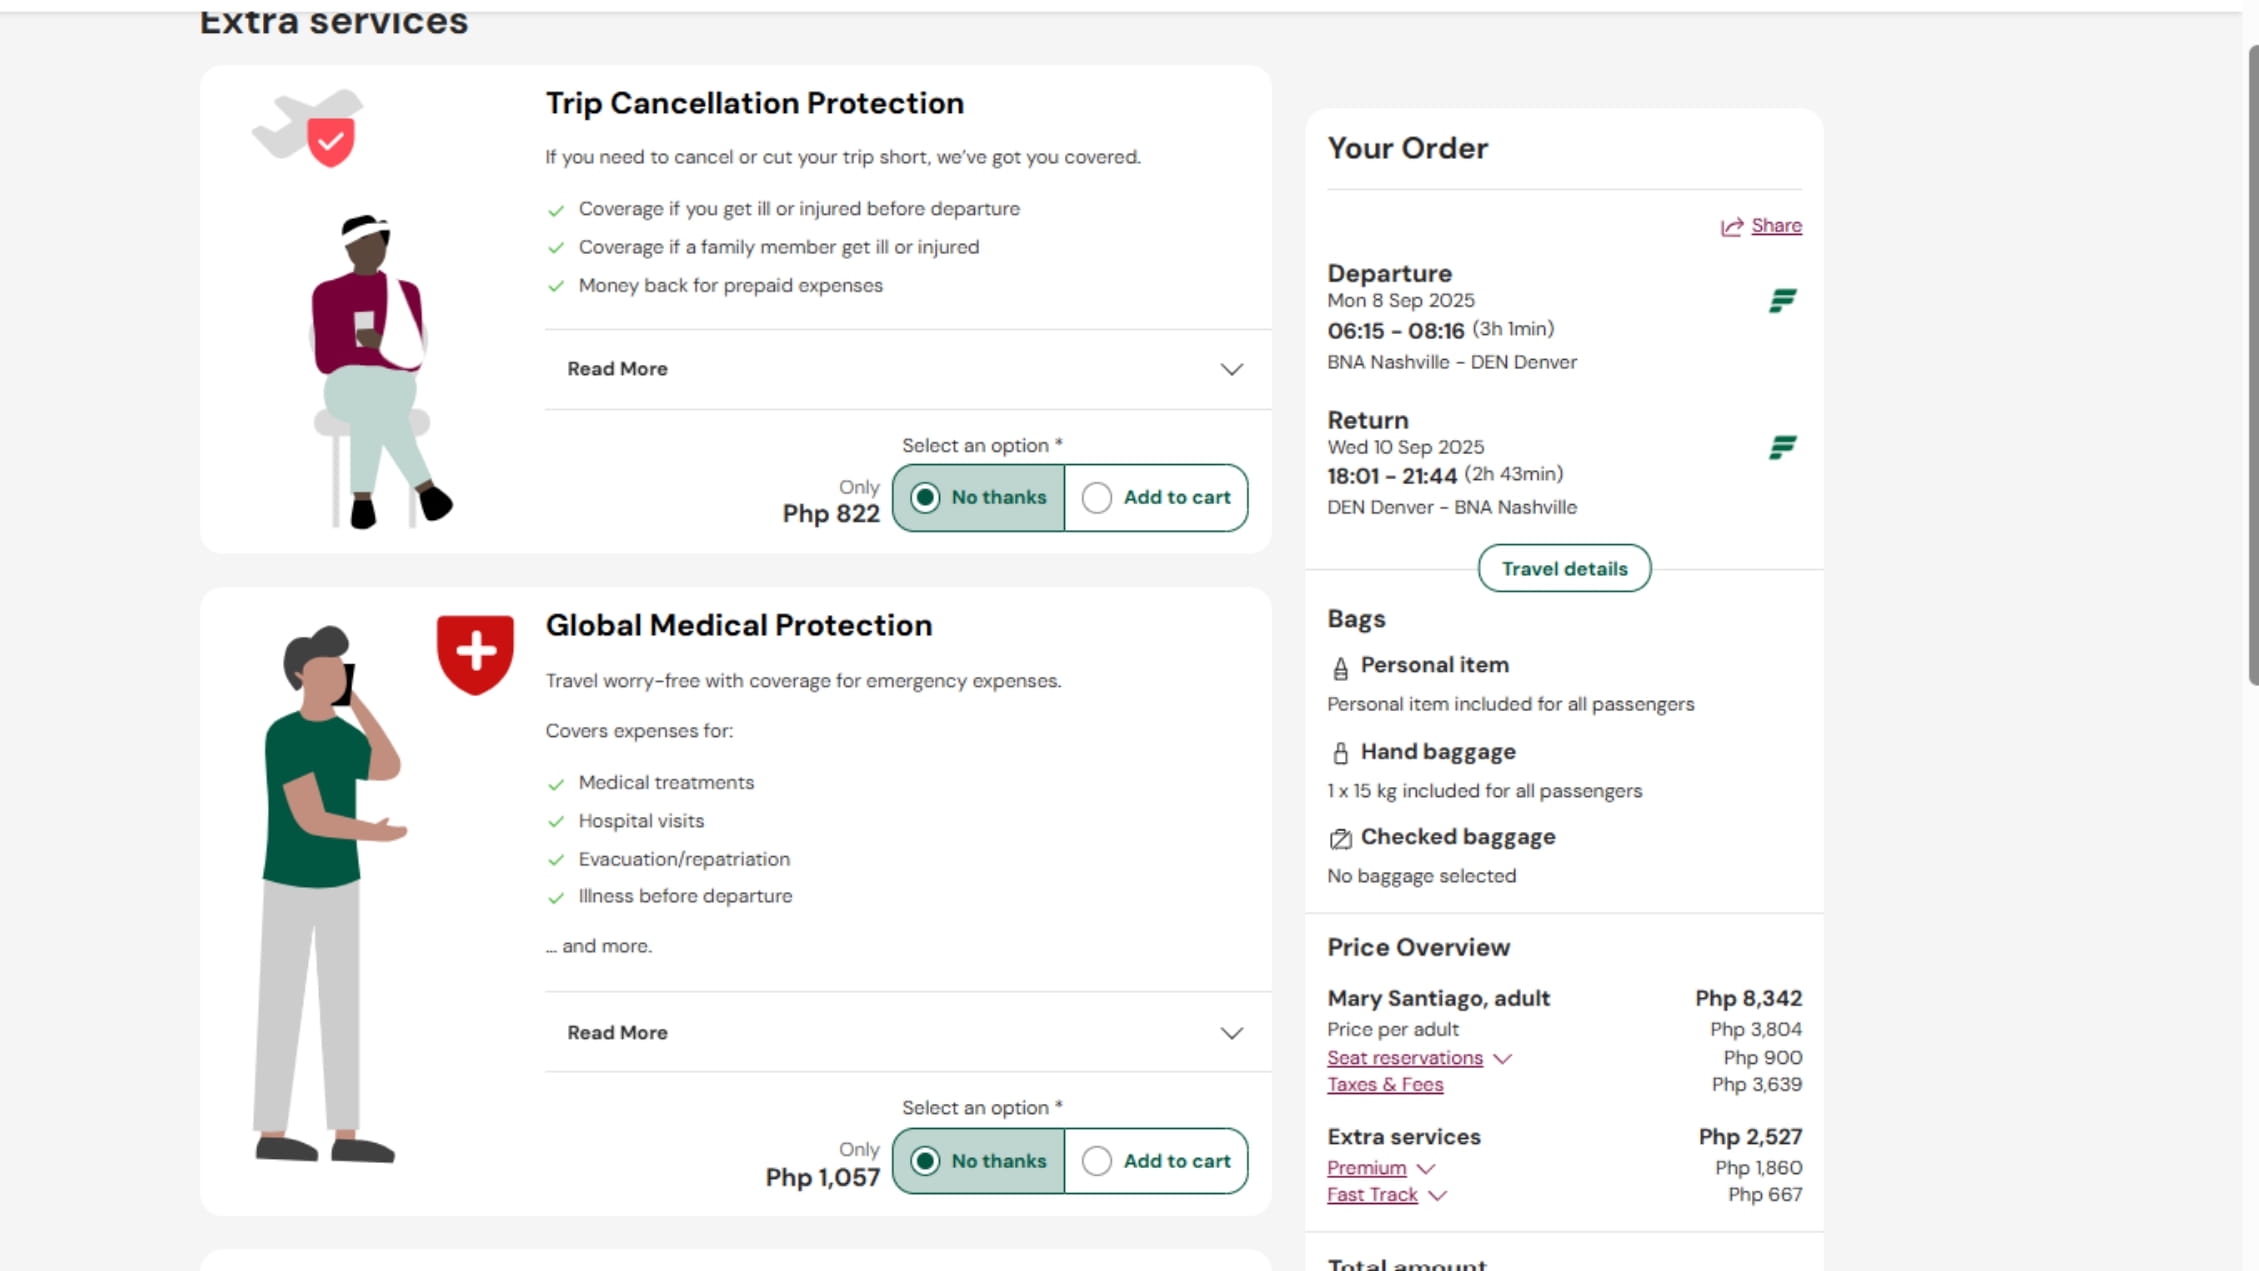The height and width of the screenshot is (1271, 2259).
Task: Click the red medical cross shield icon
Action: (x=475, y=654)
